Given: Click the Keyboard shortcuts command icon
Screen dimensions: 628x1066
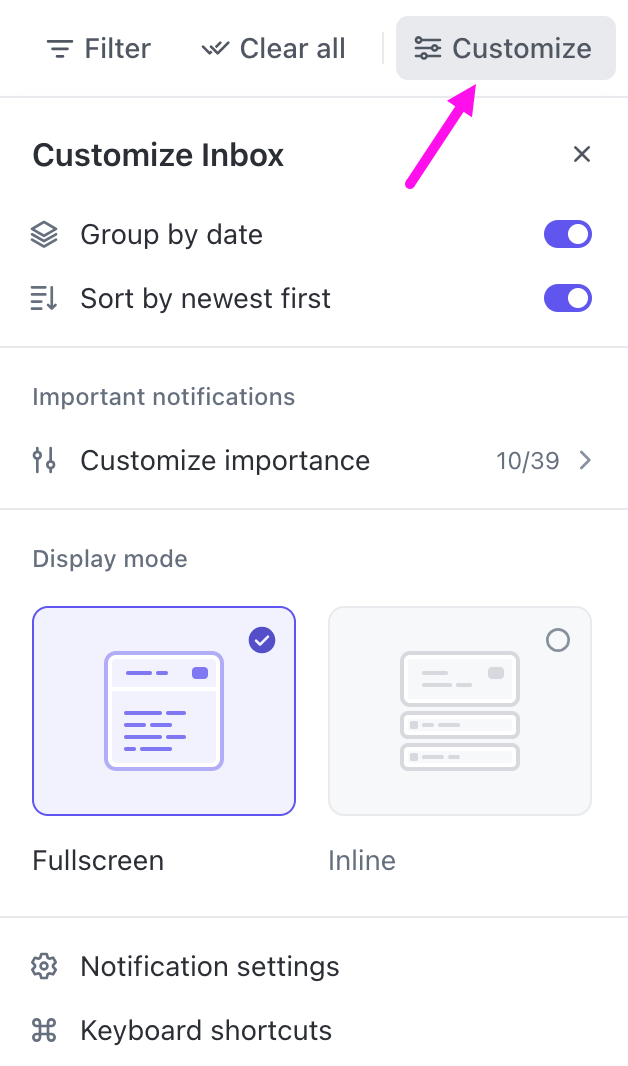Looking at the screenshot, I should click(44, 1030).
